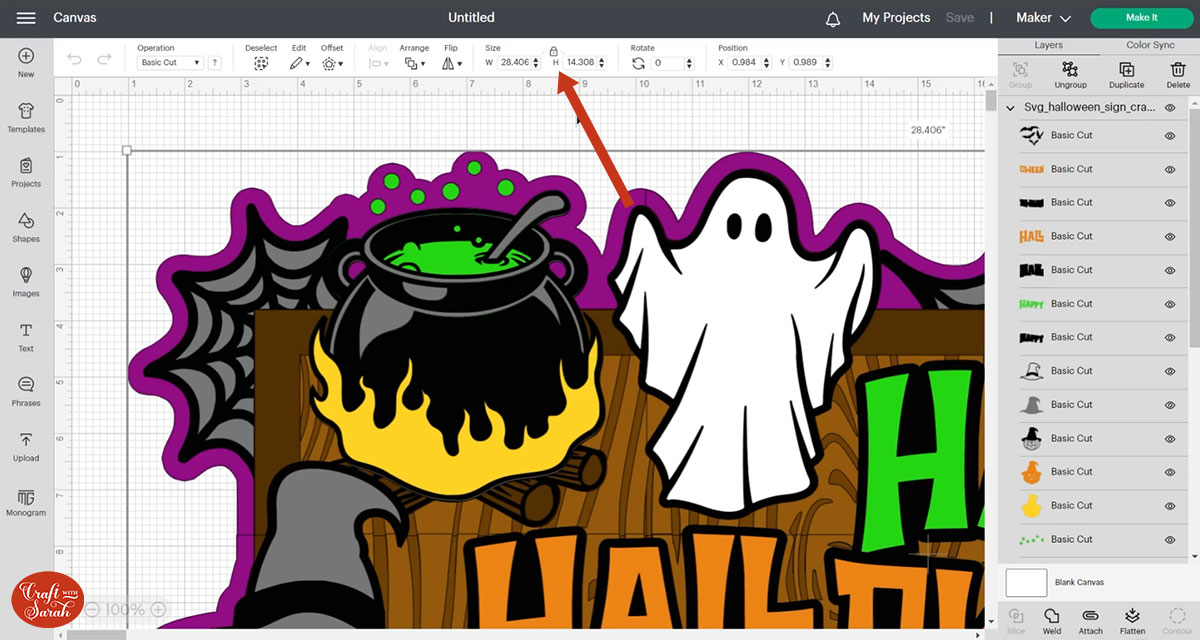Open the Upload panel
Image resolution: width=1200 pixels, height=640 pixels.
click(26, 446)
